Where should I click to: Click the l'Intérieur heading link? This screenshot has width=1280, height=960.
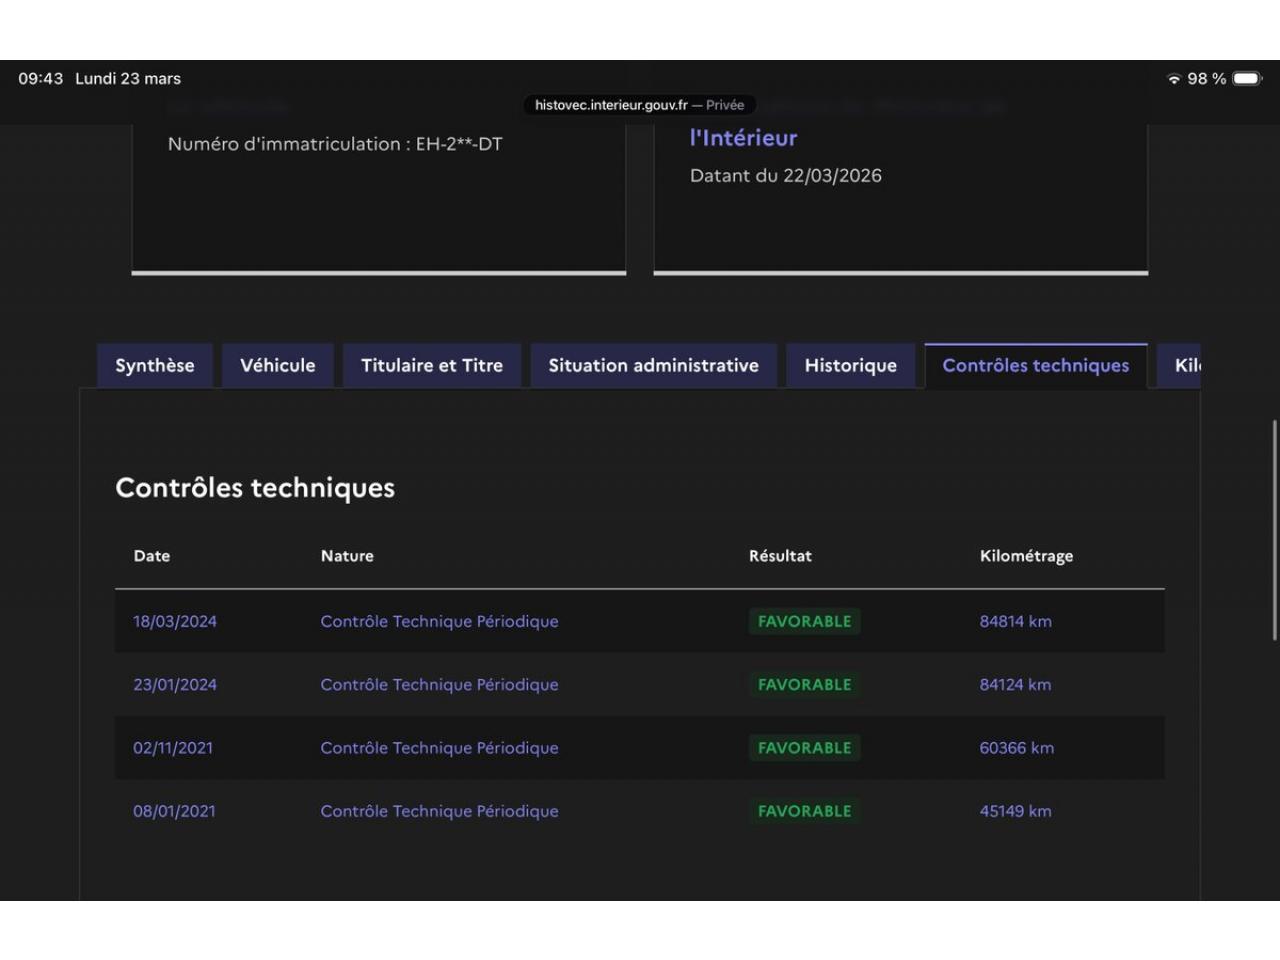coord(743,138)
